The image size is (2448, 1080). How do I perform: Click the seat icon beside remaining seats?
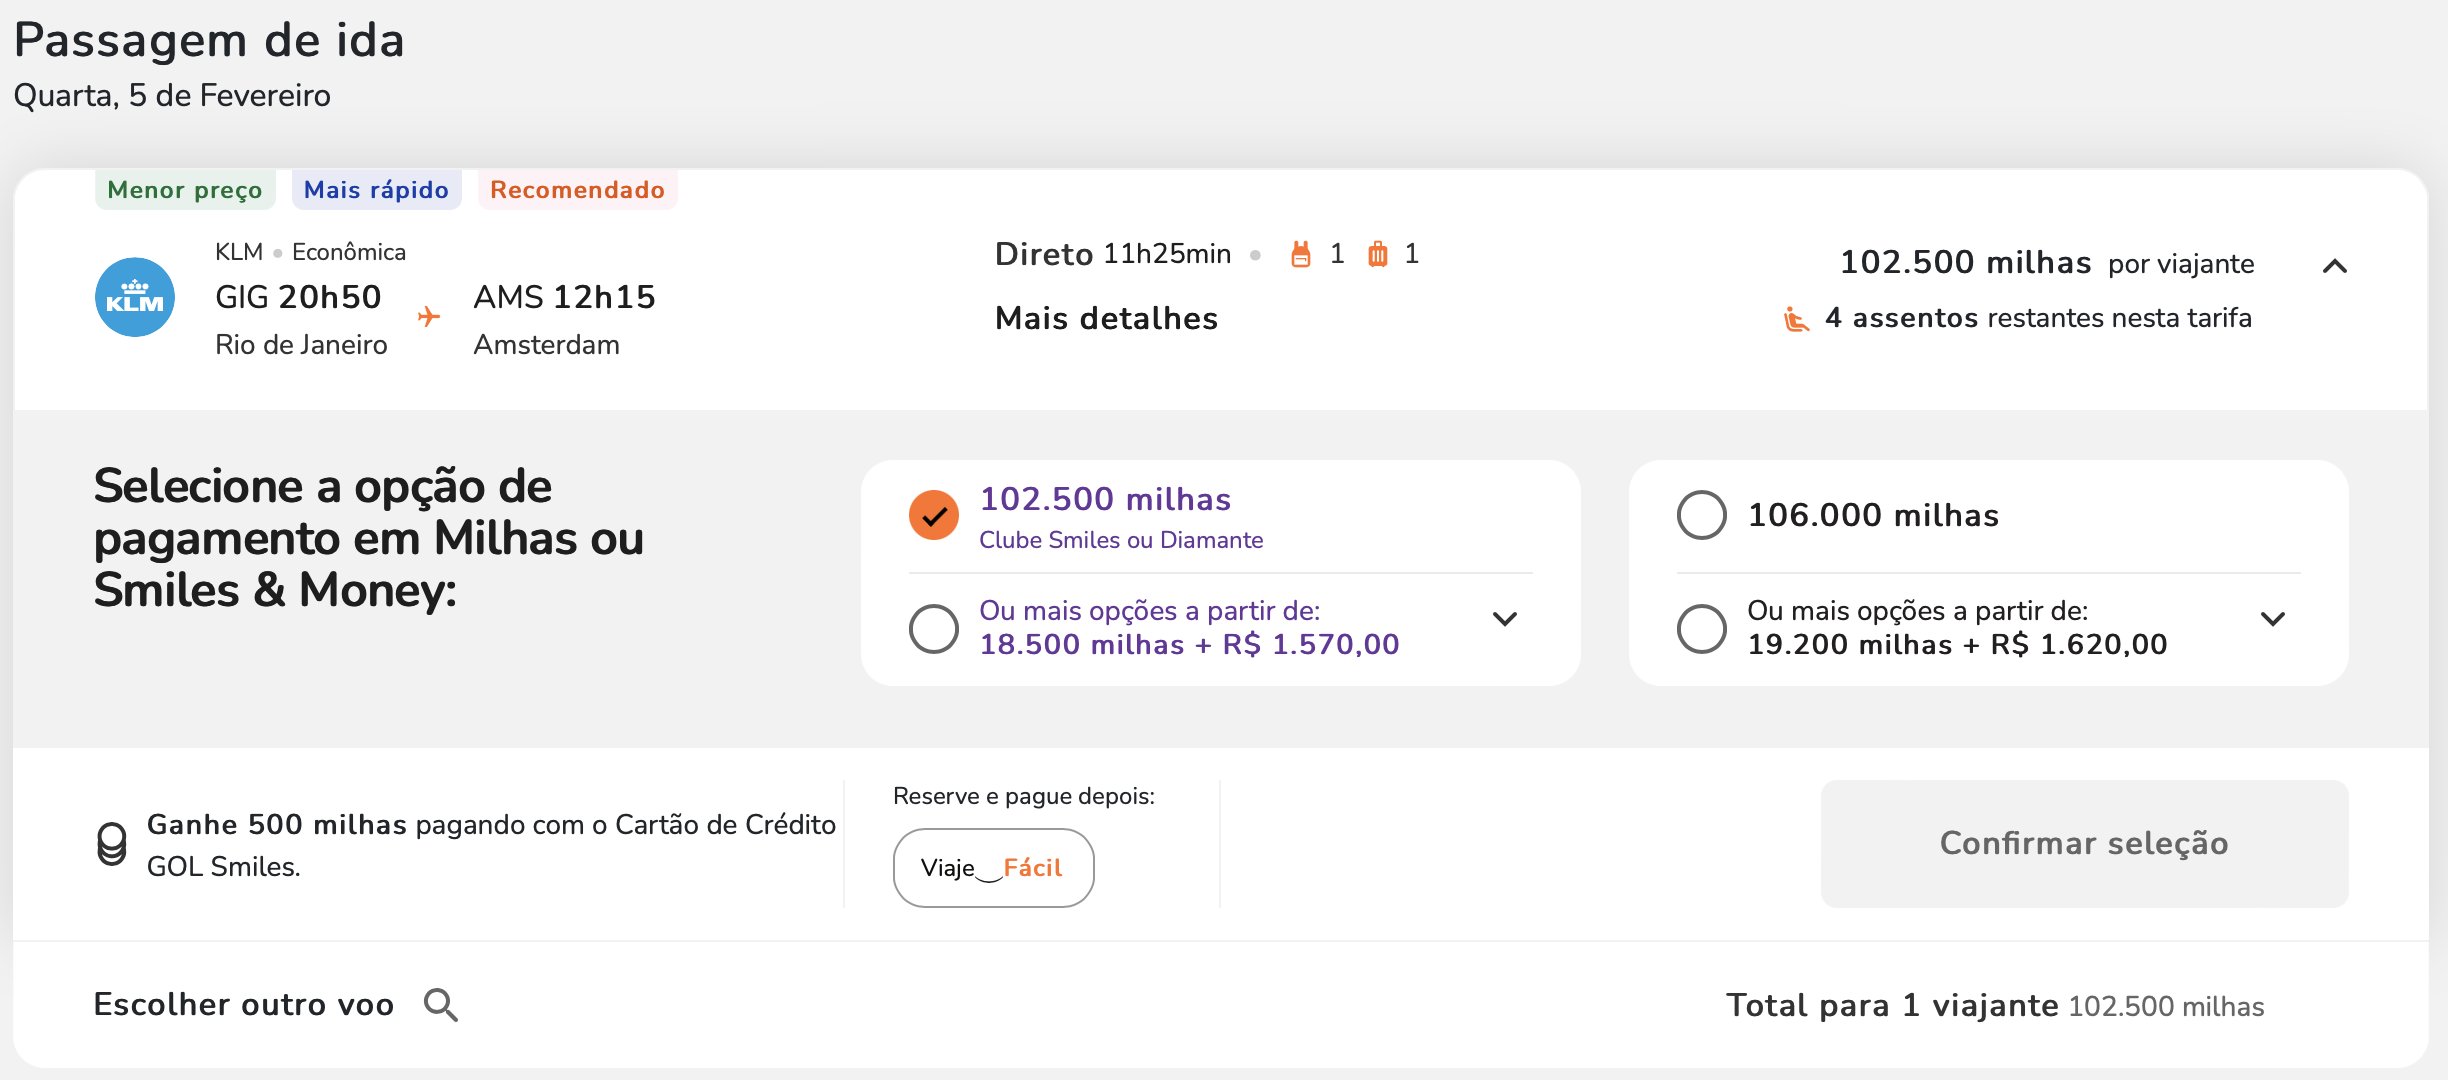pyautogui.click(x=1797, y=319)
